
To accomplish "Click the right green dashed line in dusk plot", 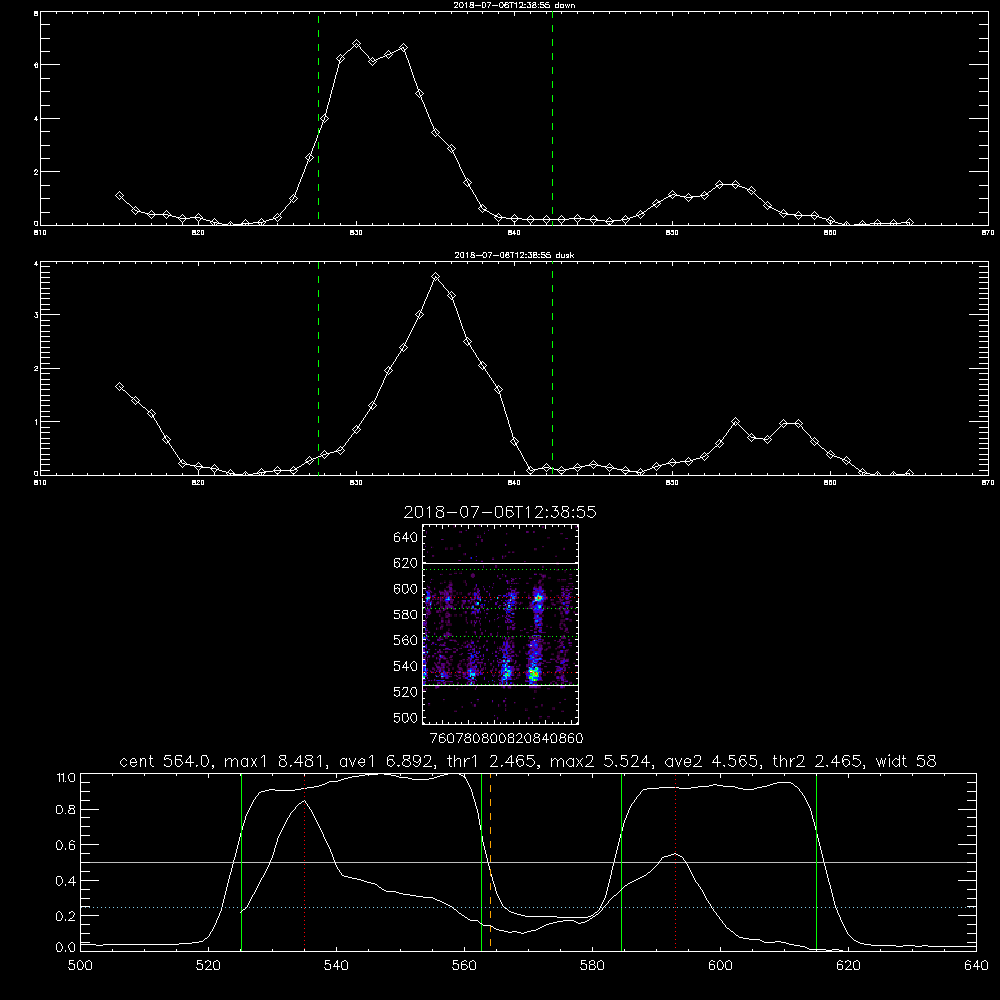I will (x=552, y=368).
